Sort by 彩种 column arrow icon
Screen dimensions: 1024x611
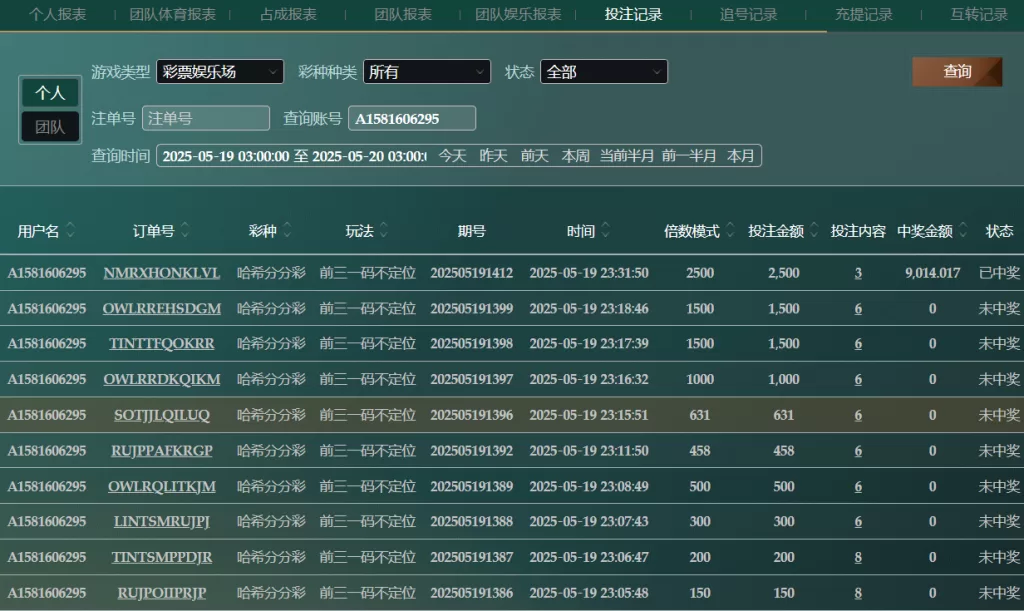click(x=288, y=231)
